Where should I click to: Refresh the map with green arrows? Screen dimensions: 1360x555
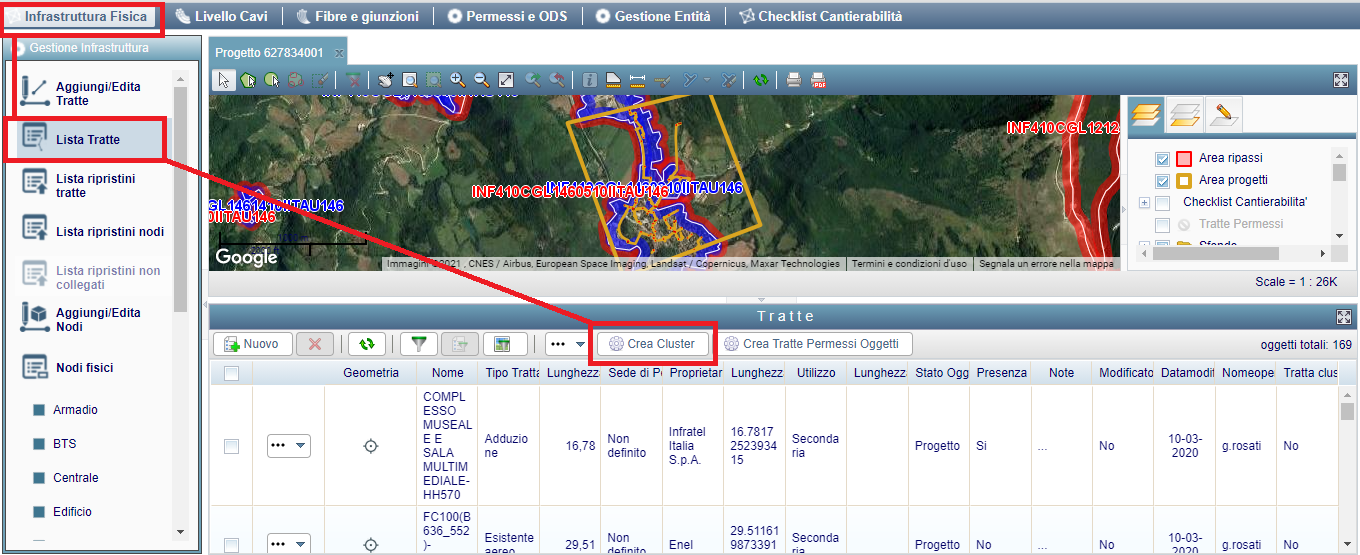[x=761, y=80]
